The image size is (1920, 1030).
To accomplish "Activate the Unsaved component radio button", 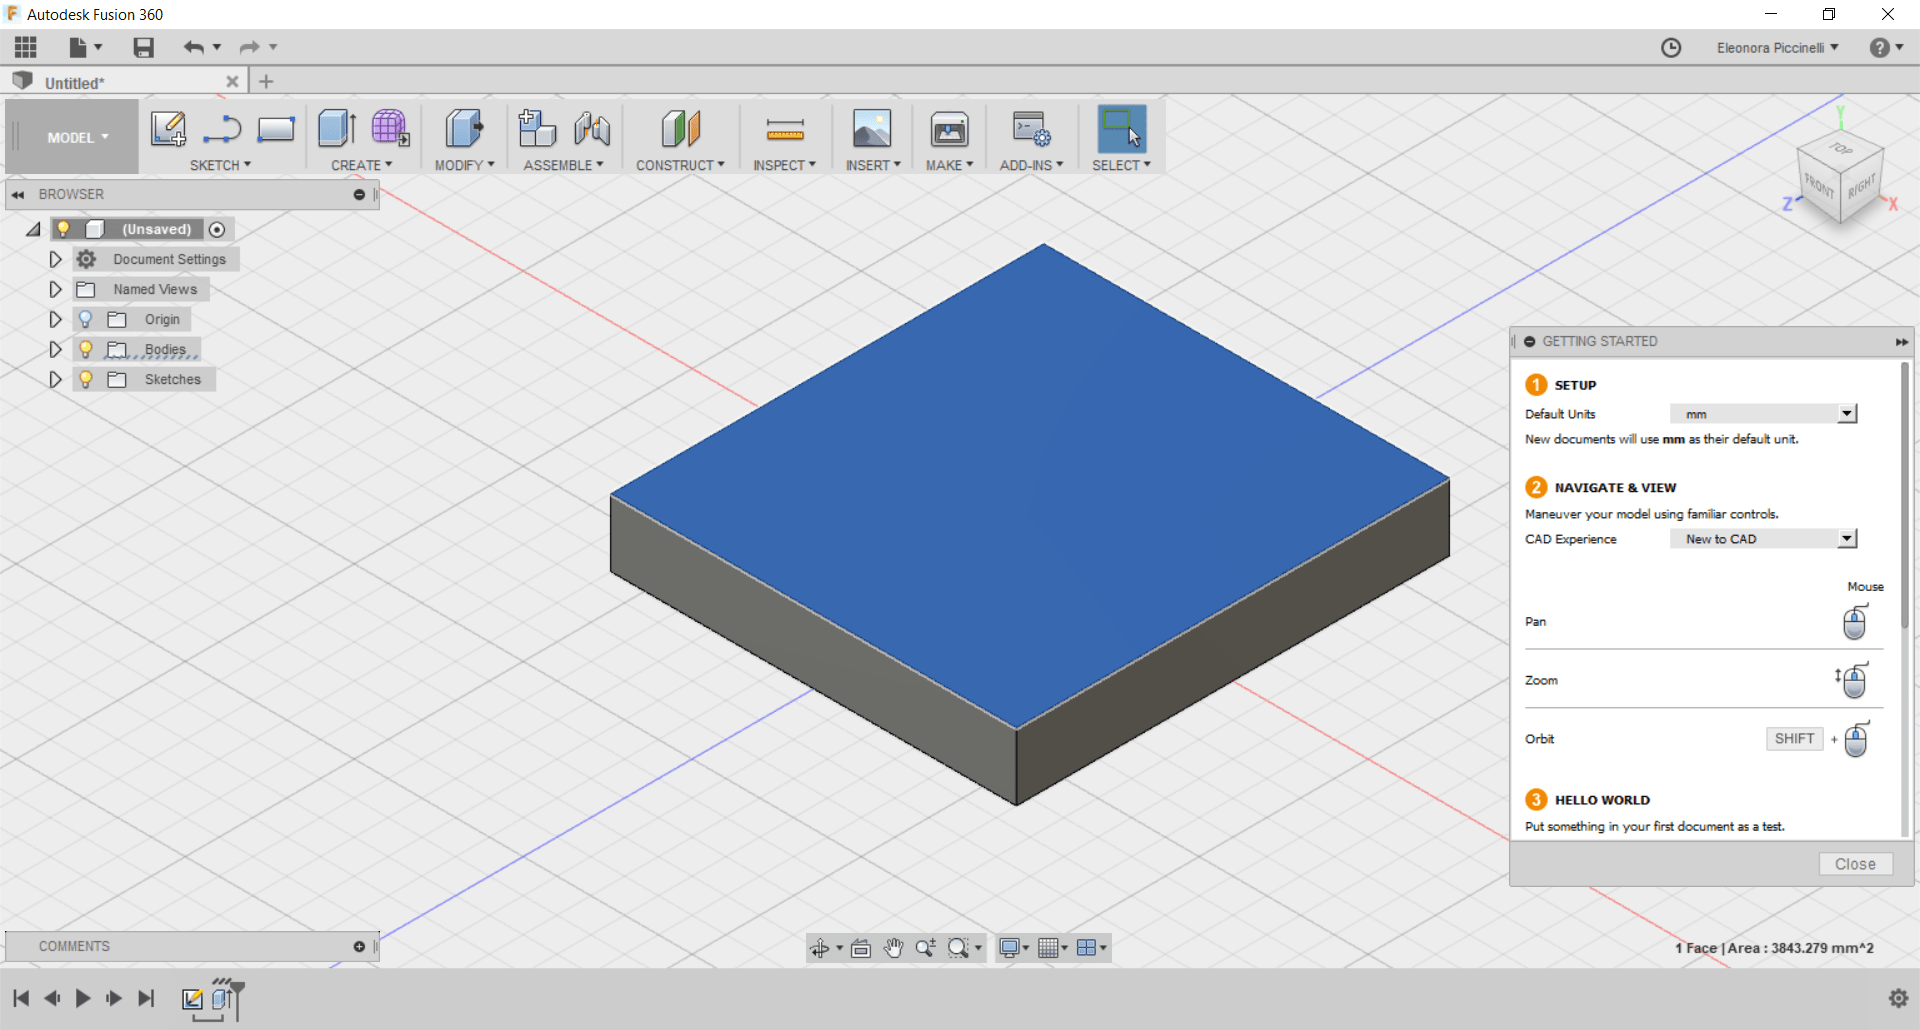I will pos(217,229).
